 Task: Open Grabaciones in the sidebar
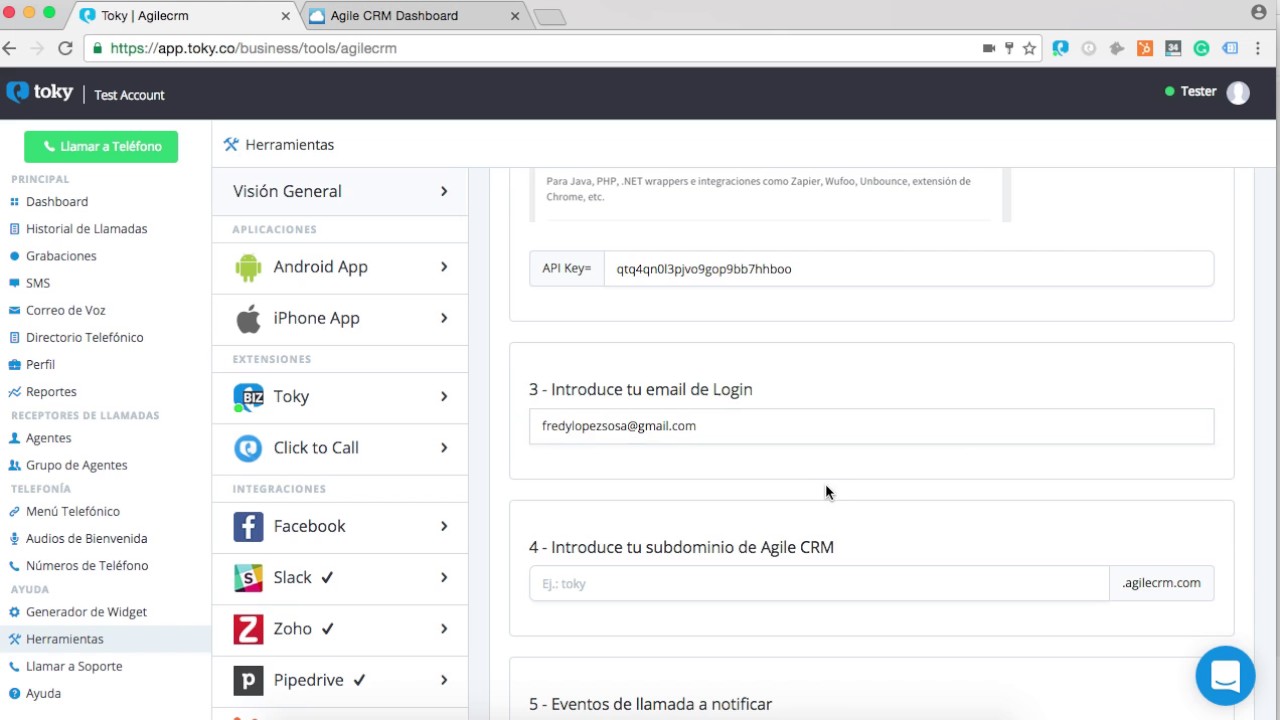click(61, 256)
